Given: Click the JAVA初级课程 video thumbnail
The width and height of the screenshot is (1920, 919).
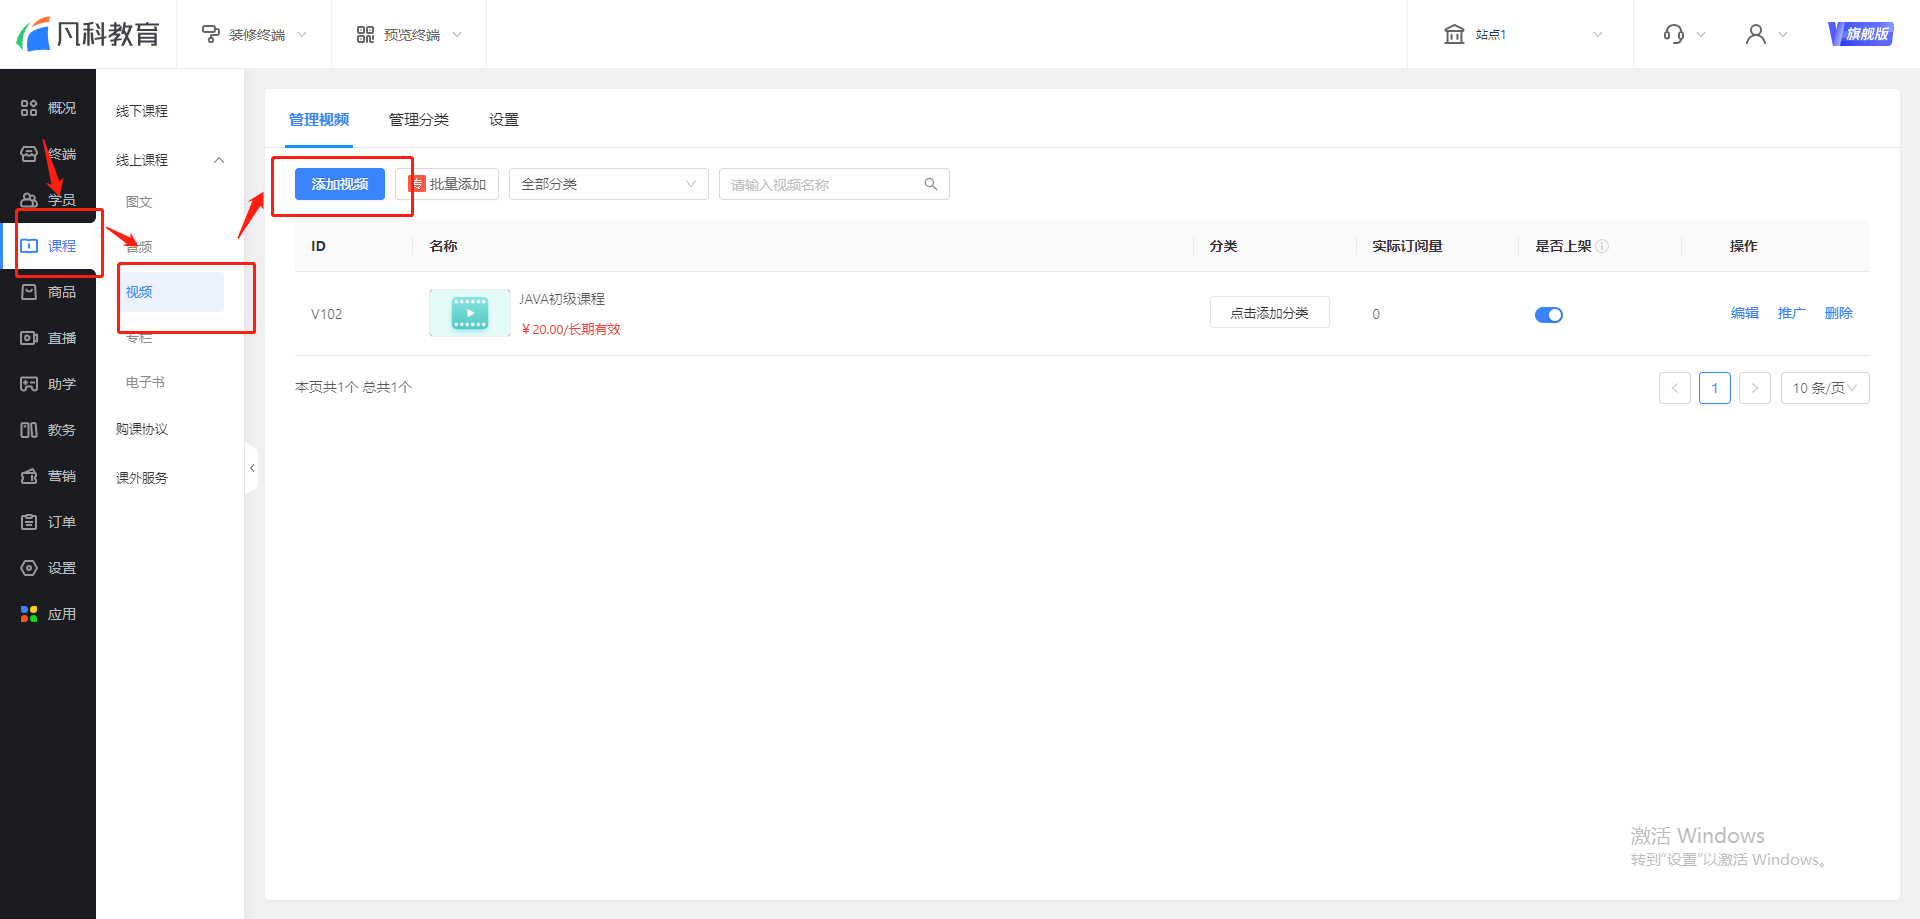Looking at the screenshot, I should [470, 313].
